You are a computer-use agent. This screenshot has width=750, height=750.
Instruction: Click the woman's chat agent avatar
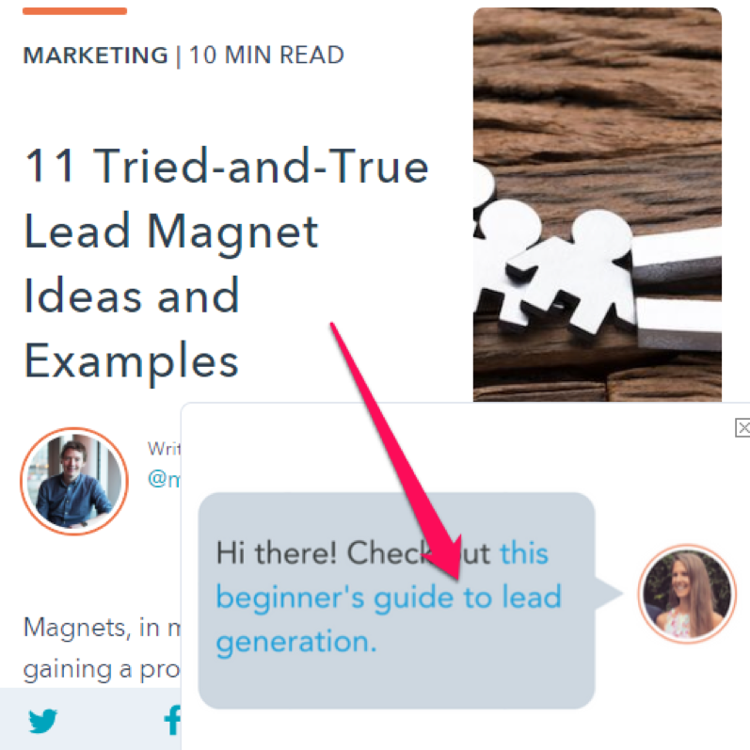click(687, 593)
